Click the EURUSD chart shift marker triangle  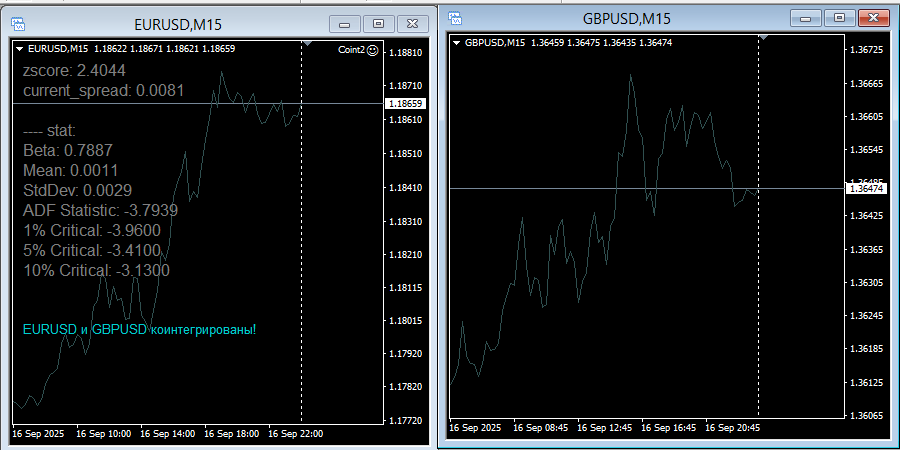point(308,44)
